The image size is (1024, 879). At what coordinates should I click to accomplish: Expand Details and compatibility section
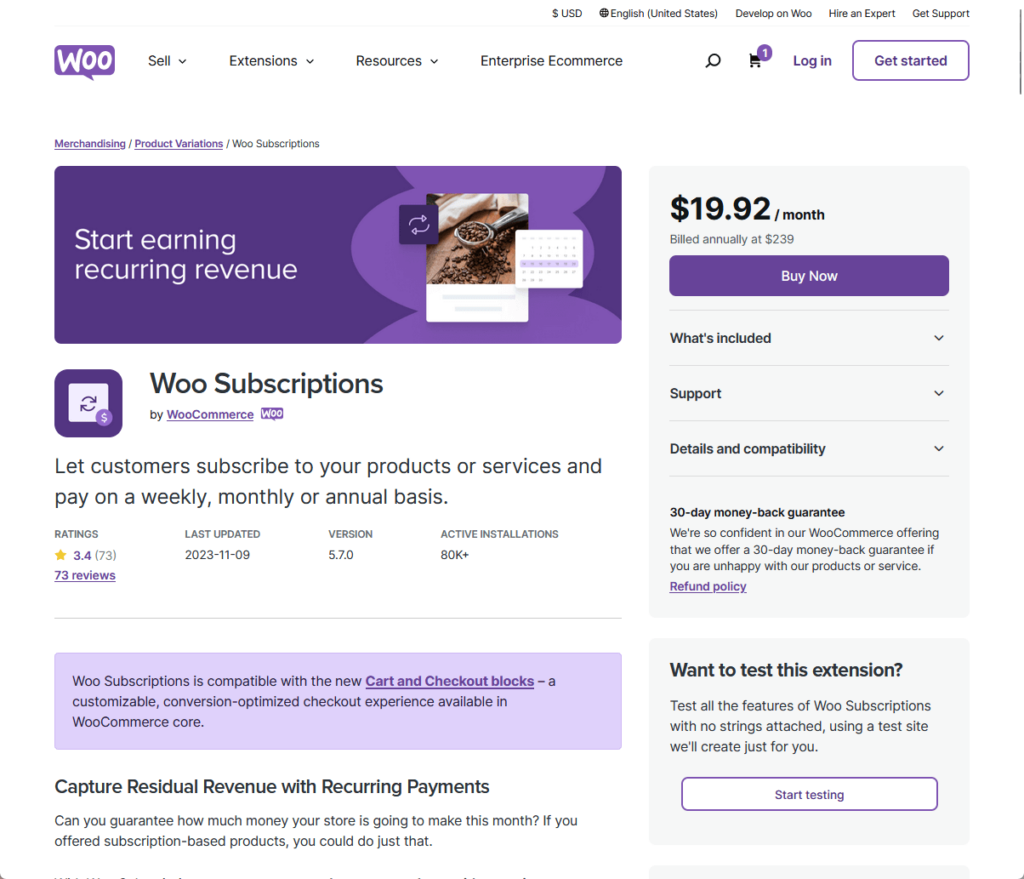808,449
